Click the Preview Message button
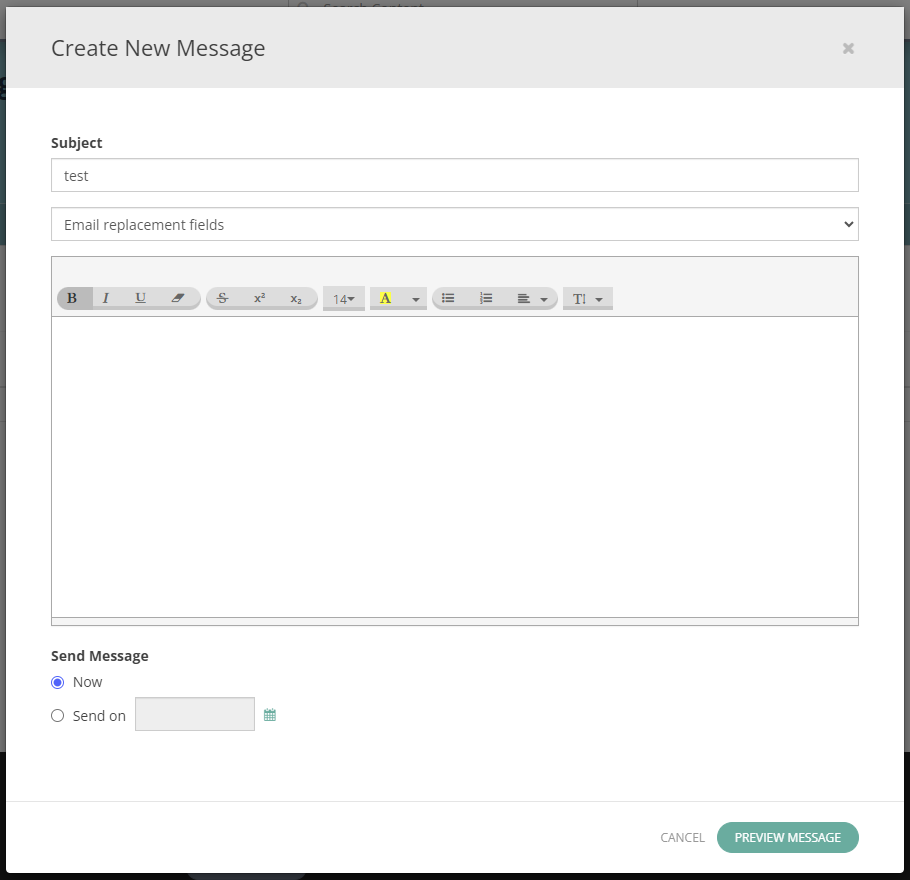910x880 pixels. (787, 837)
